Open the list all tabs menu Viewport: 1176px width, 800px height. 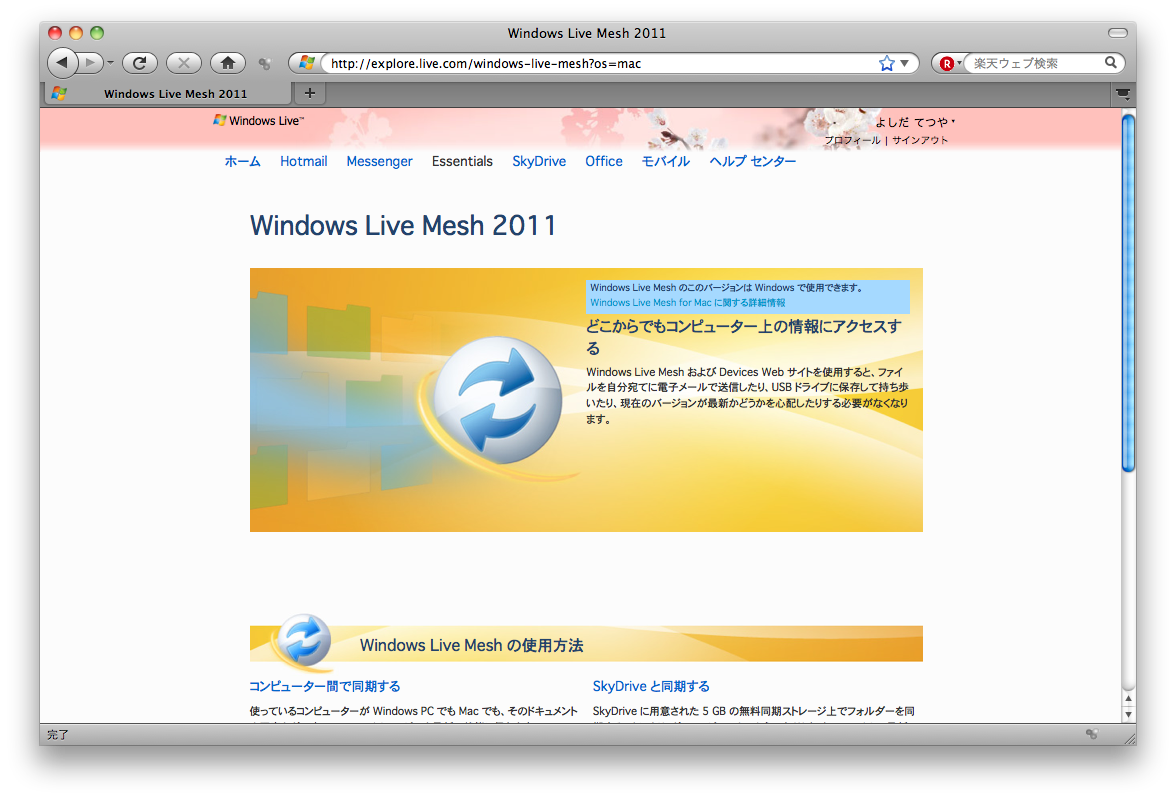tap(1123, 94)
